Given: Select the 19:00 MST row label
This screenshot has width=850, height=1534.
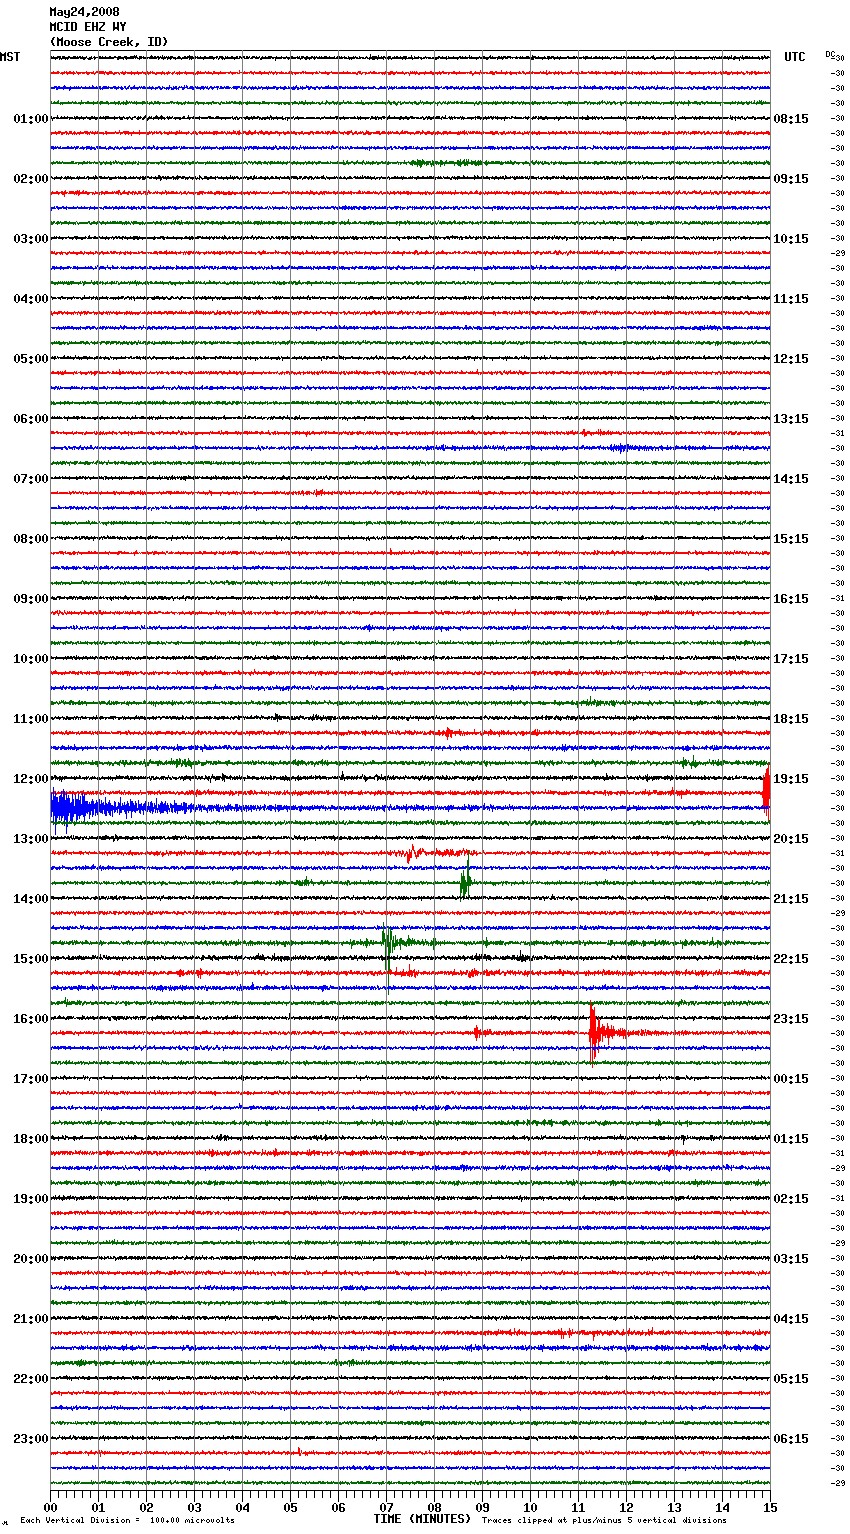Looking at the screenshot, I should point(31,1199).
